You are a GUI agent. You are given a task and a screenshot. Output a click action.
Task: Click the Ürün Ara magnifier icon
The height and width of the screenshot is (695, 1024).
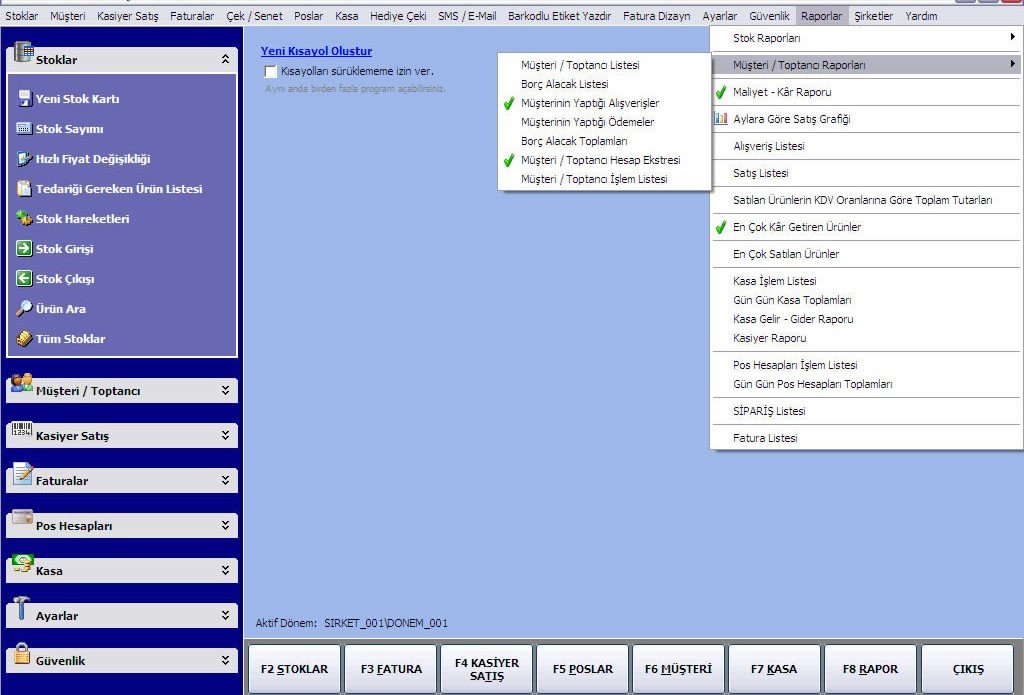tap(25, 309)
